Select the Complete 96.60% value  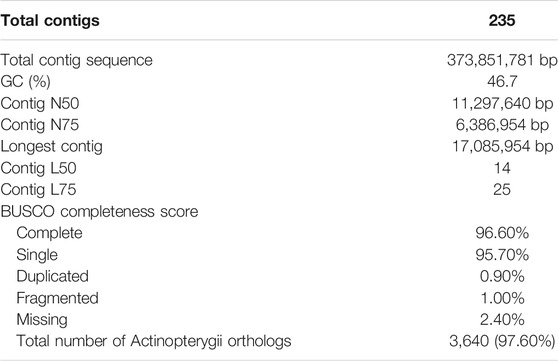tap(502, 233)
